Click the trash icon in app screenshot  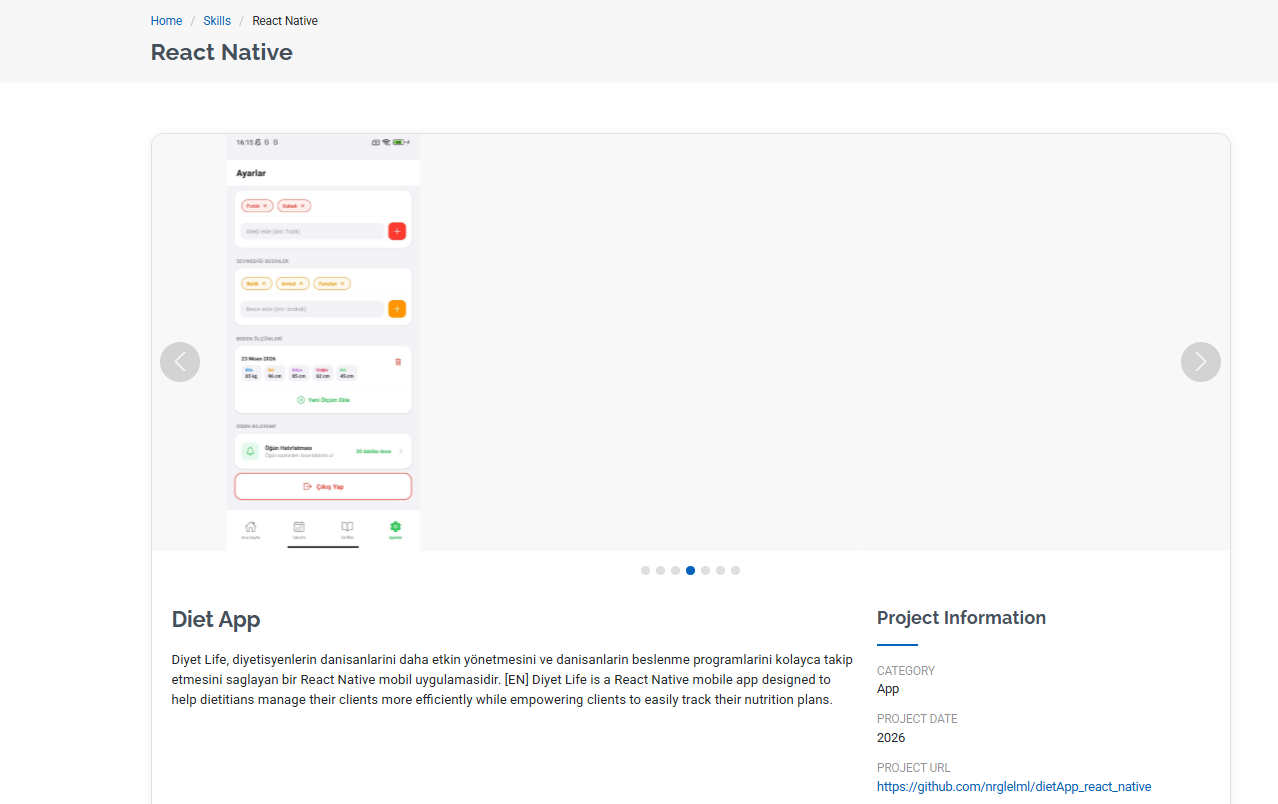[x=398, y=361]
